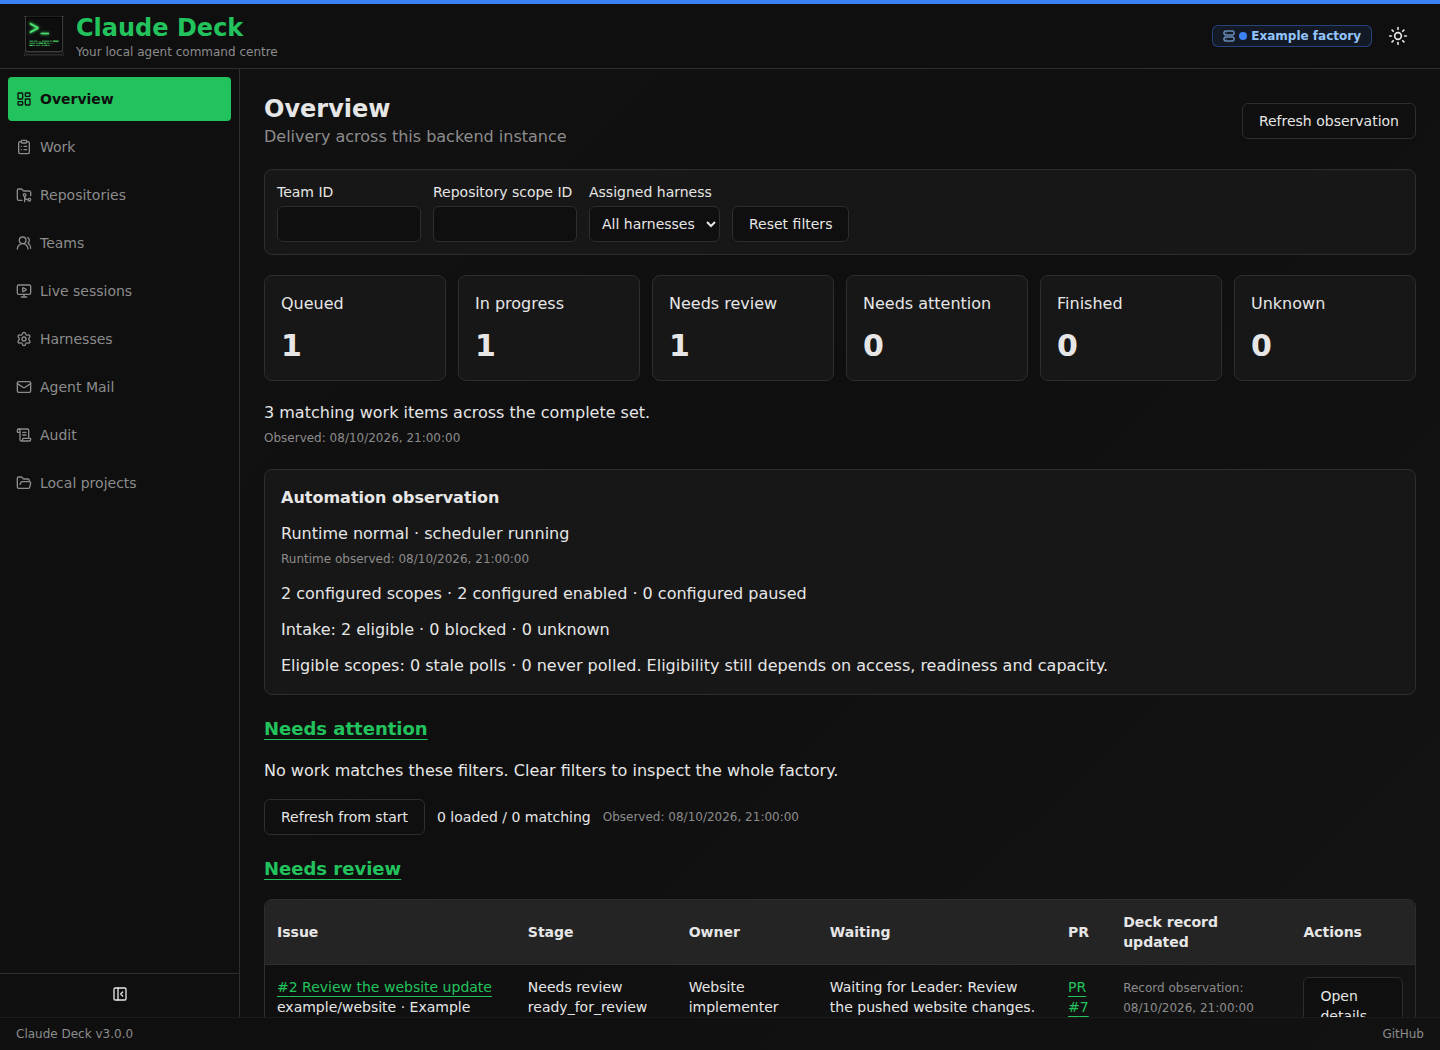Click "Claude Deck v3.0.0" version text
Screen dimensions: 1440x1050
pyautogui.click(x=74, y=1034)
